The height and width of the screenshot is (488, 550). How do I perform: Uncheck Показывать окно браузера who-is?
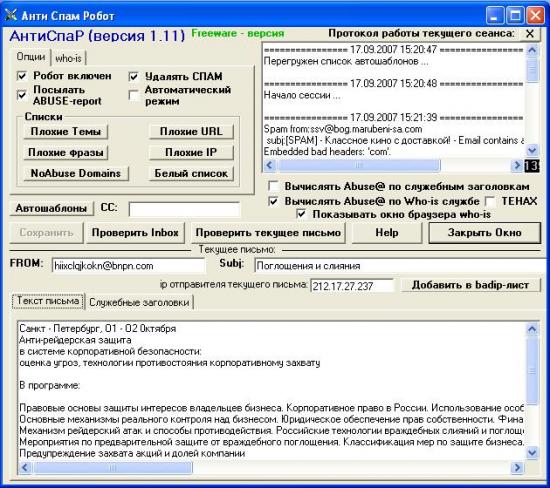(301, 214)
